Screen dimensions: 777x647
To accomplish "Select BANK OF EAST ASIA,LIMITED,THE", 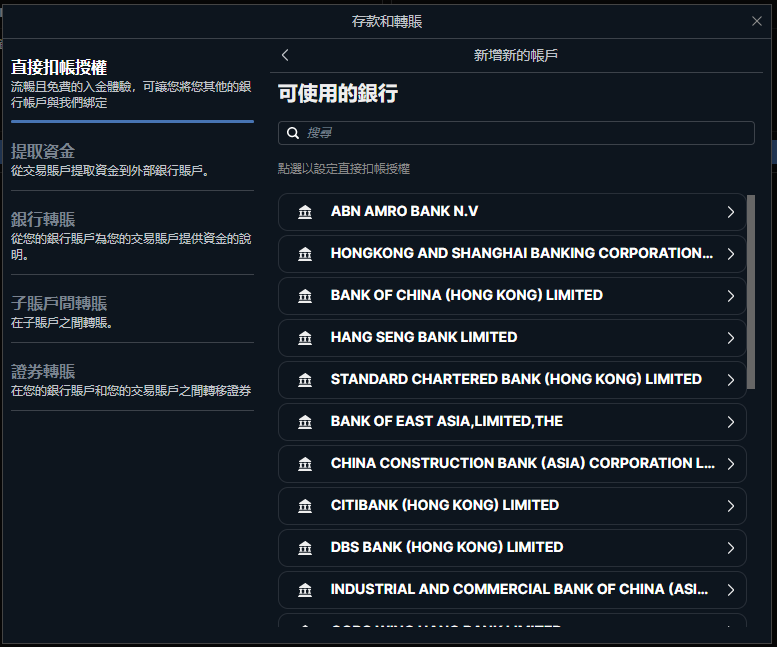I will 512,422.
